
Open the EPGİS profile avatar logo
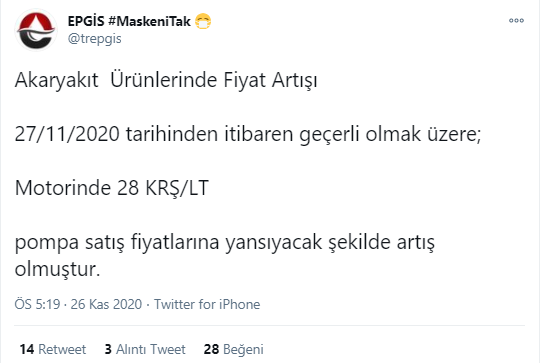pyautogui.click(x=36, y=30)
